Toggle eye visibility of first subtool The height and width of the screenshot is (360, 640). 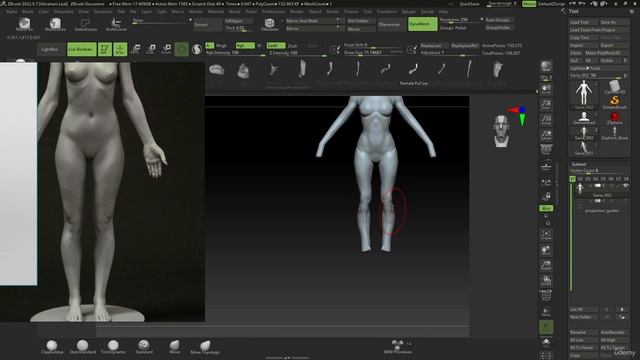pyautogui.click(x=625, y=186)
